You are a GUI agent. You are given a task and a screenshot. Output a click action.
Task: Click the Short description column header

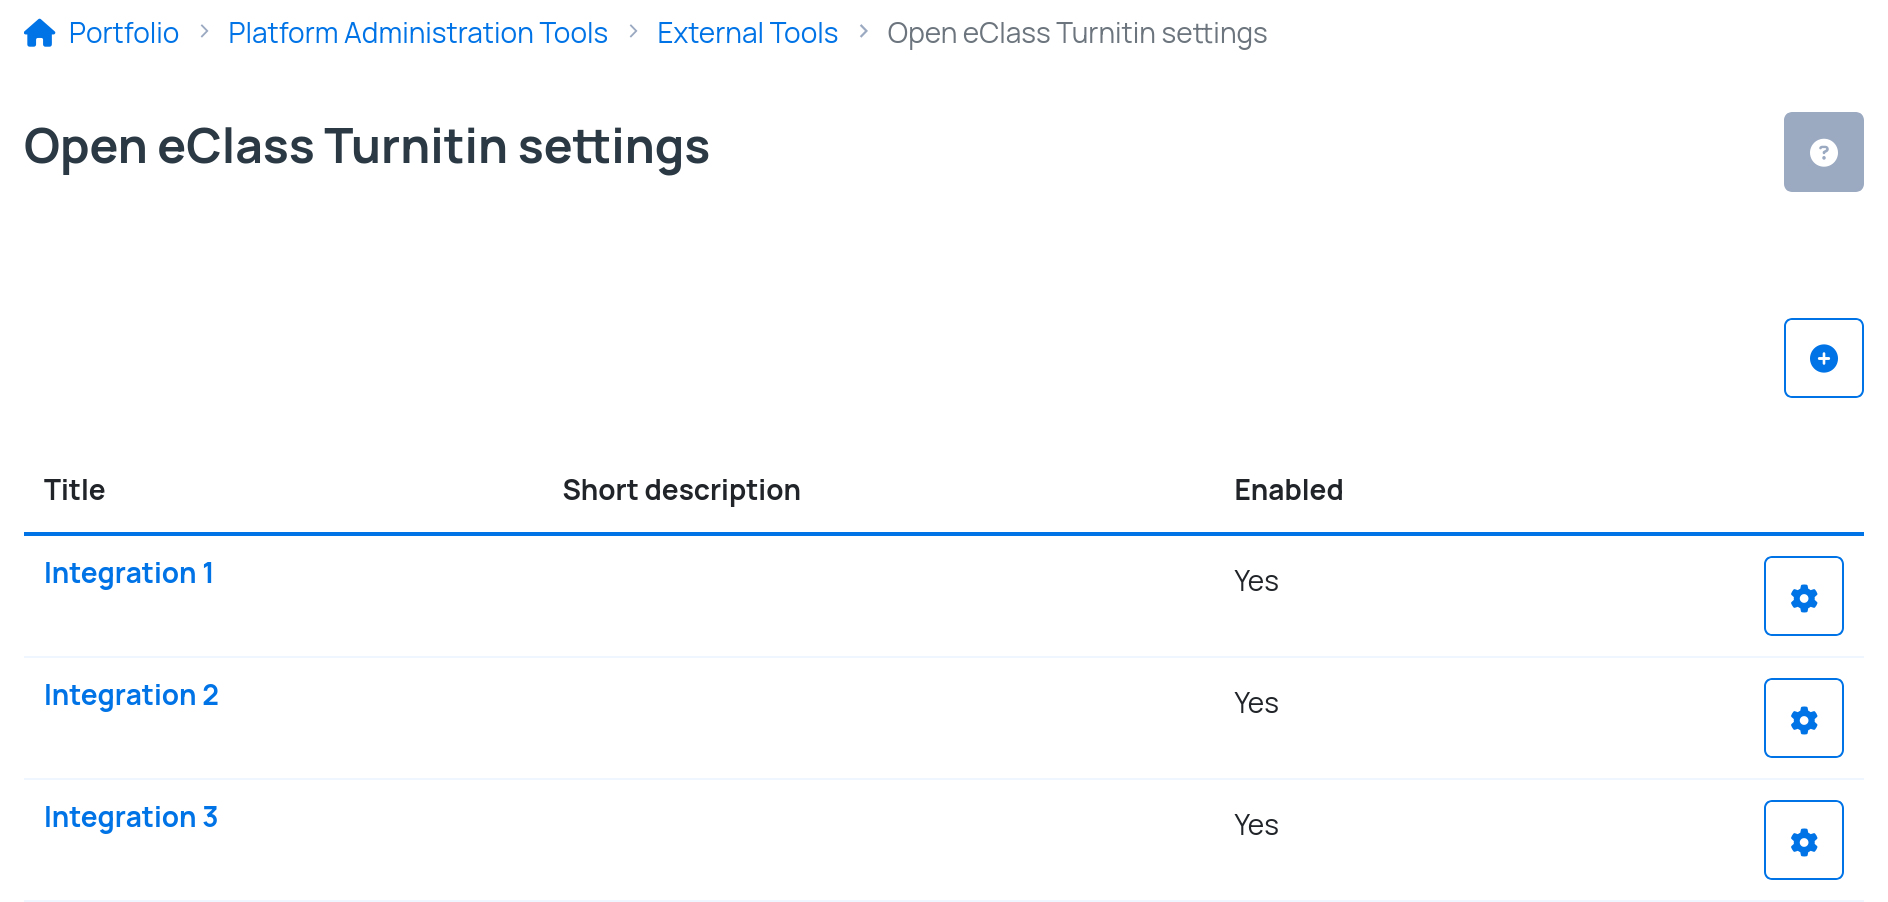click(x=681, y=490)
